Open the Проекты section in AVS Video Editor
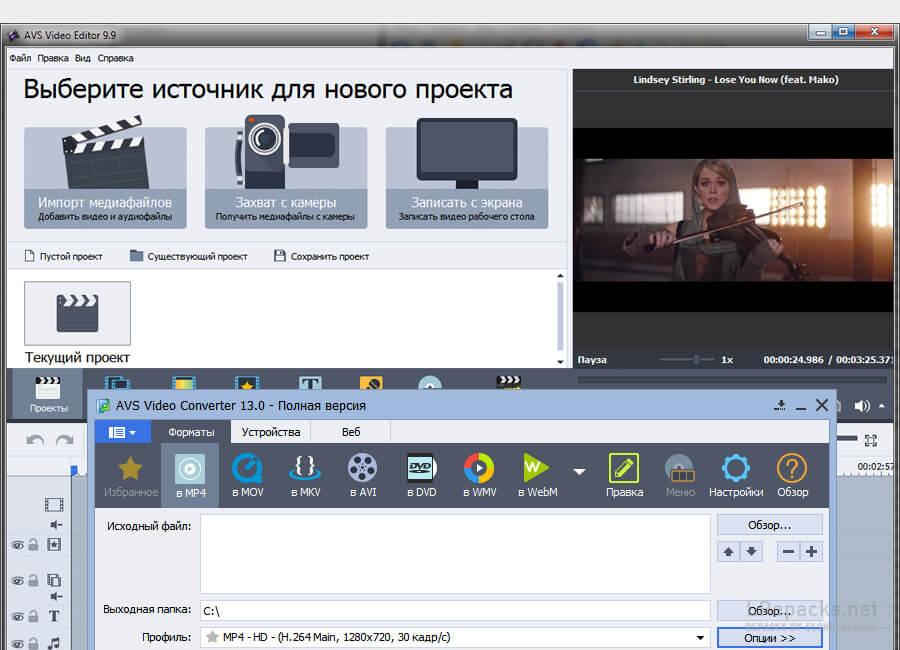 48,393
